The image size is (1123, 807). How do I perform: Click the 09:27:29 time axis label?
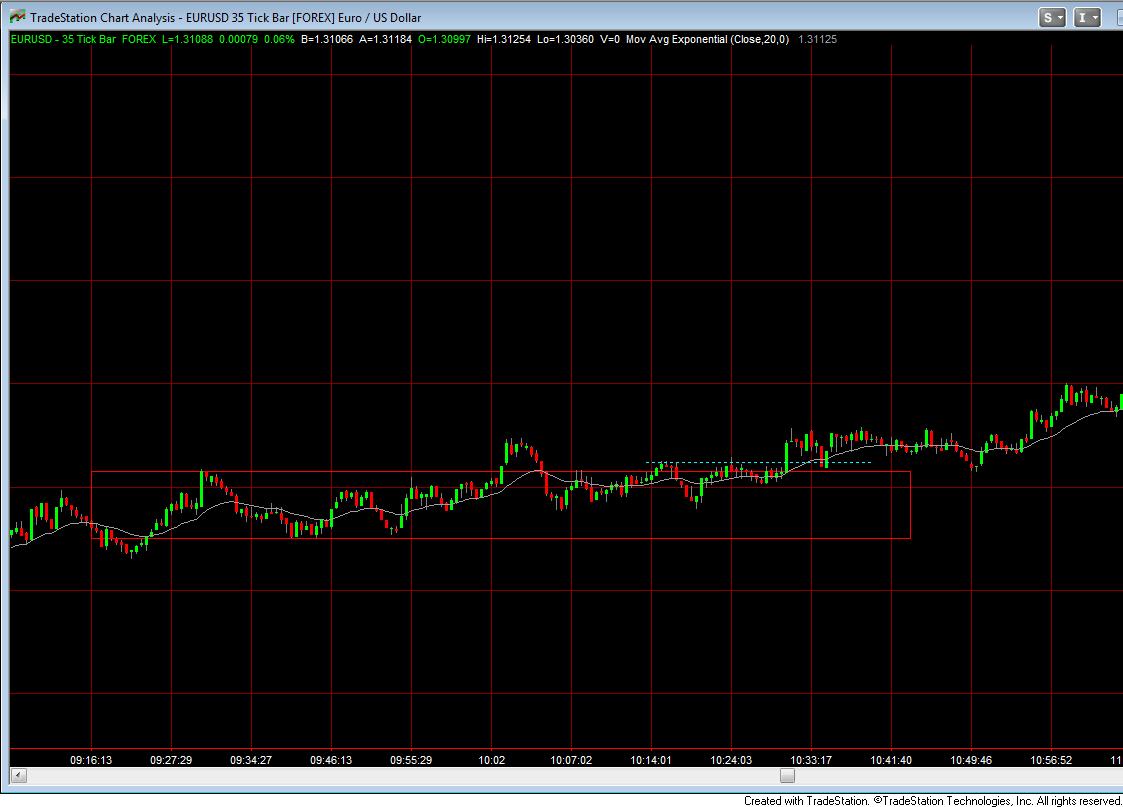click(x=171, y=760)
